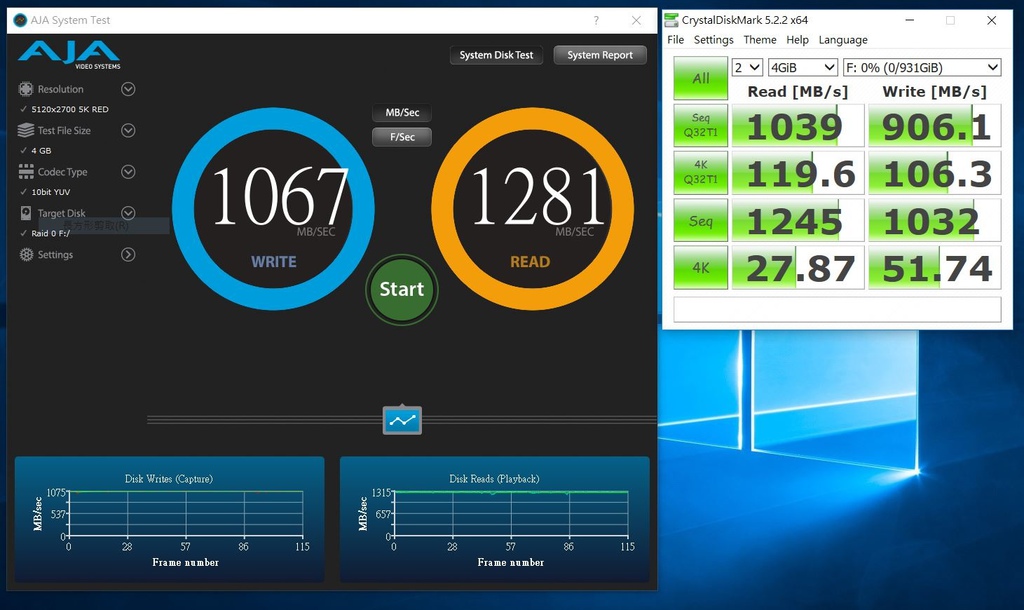
Task: Click the Write [MB/s] column header
Action: click(x=935, y=91)
